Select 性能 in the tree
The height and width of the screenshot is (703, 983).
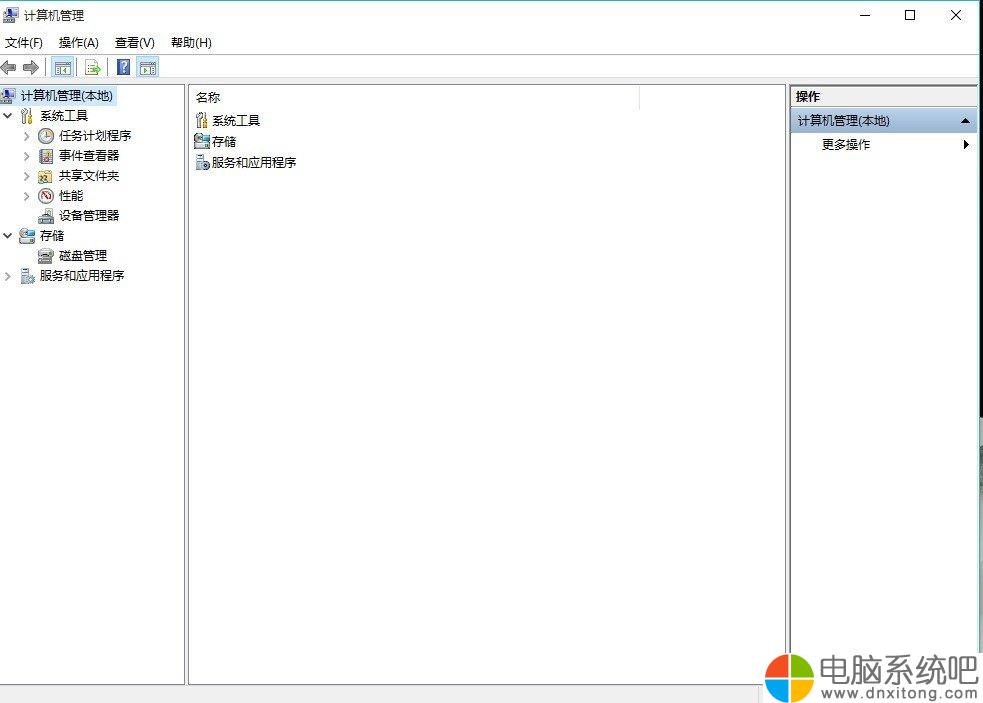71,196
